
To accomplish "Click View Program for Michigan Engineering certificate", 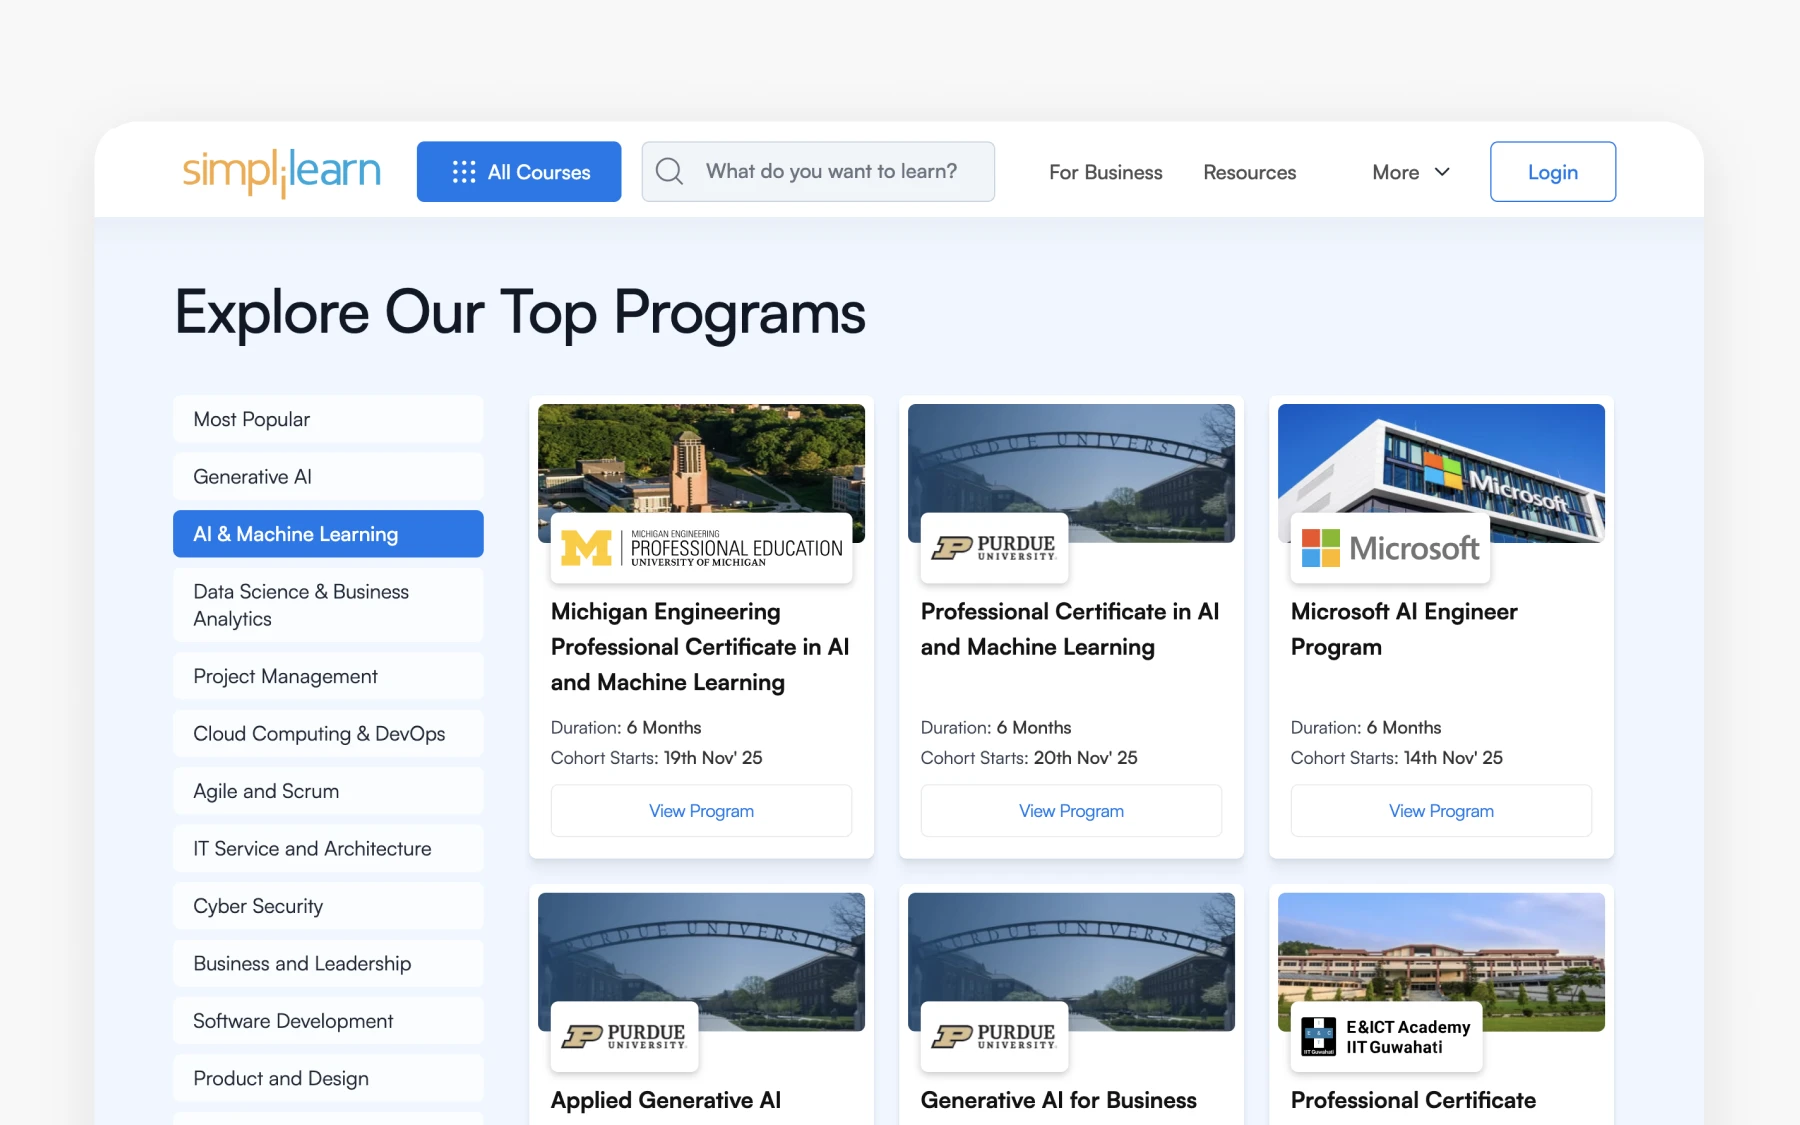I will 701,811.
